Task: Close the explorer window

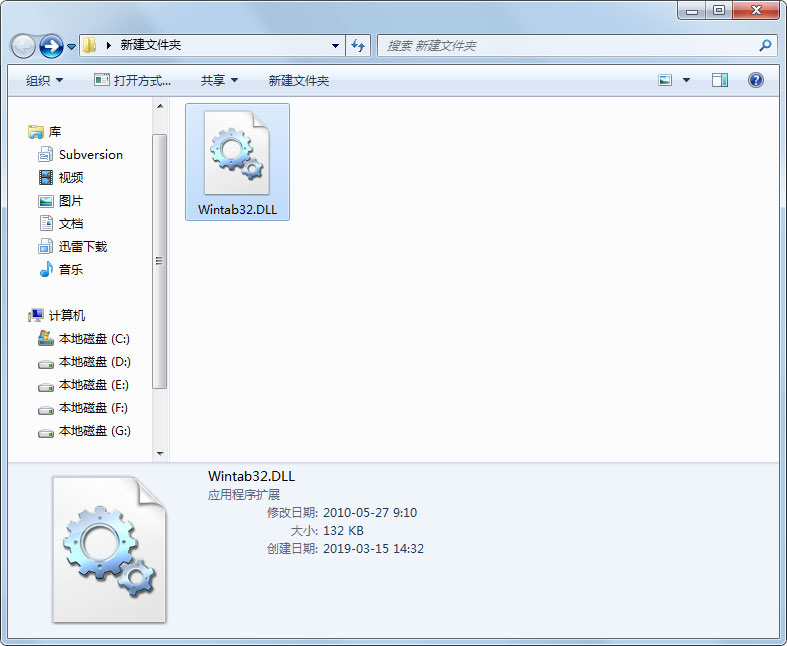Action: pyautogui.click(x=756, y=10)
